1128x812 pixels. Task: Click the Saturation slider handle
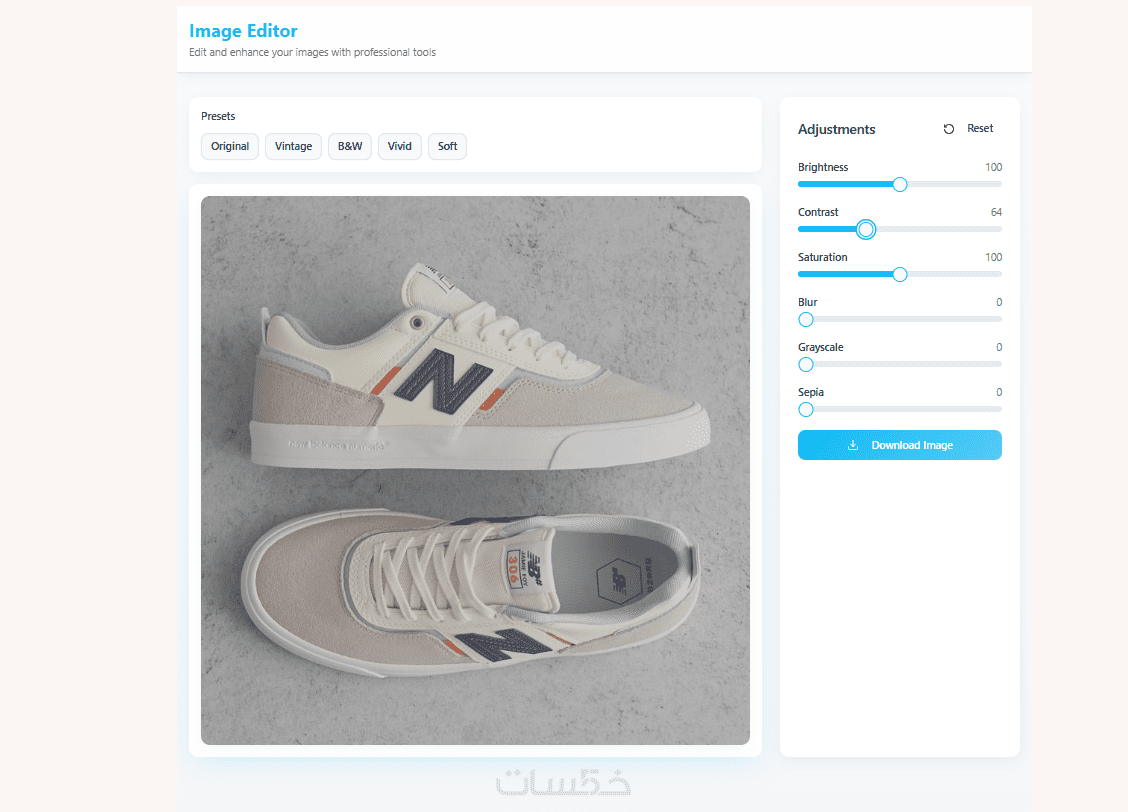click(x=900, y=274)
